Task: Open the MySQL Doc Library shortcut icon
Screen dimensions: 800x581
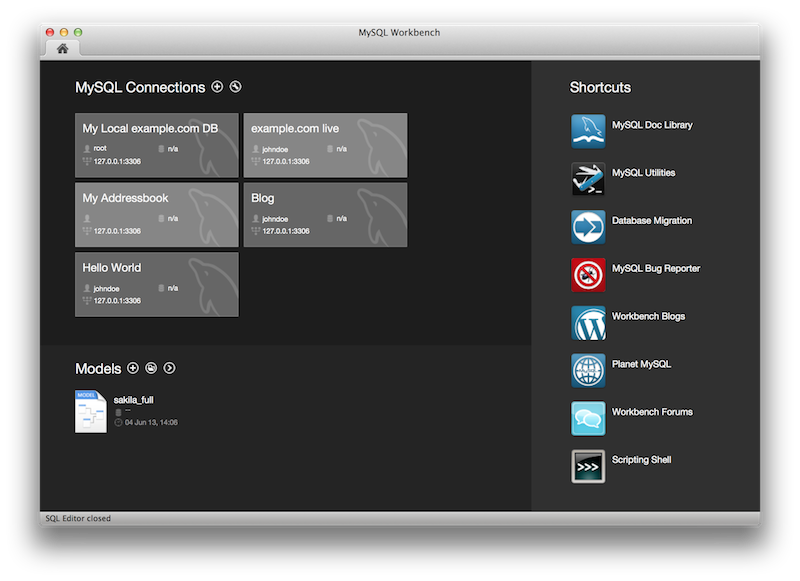Action: coord(588,131)
